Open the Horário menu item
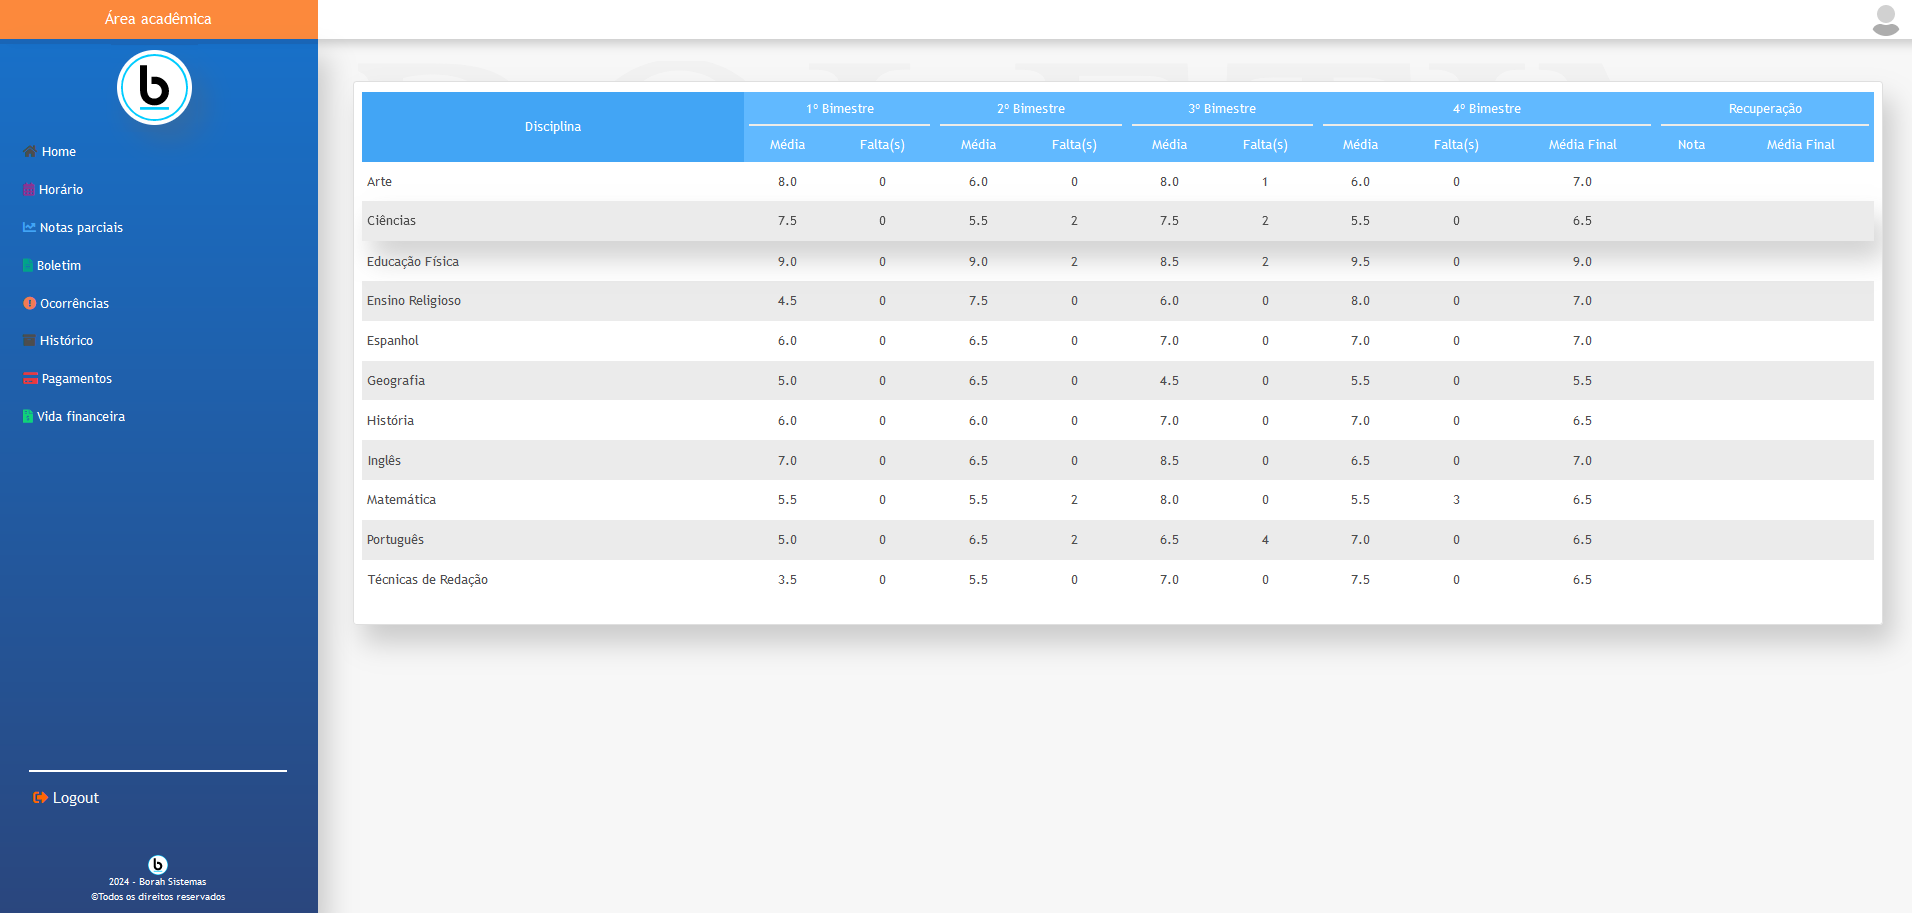 [x=53, y=189]
